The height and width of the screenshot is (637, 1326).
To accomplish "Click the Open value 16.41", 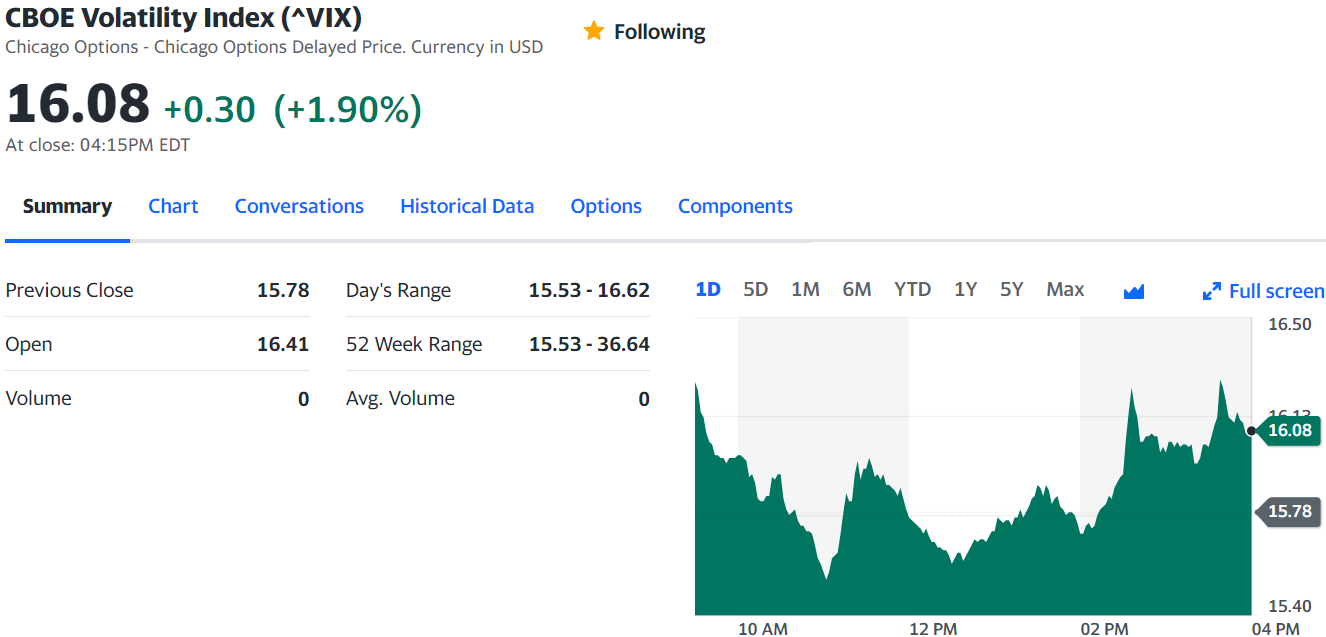I will coord(283,344).
